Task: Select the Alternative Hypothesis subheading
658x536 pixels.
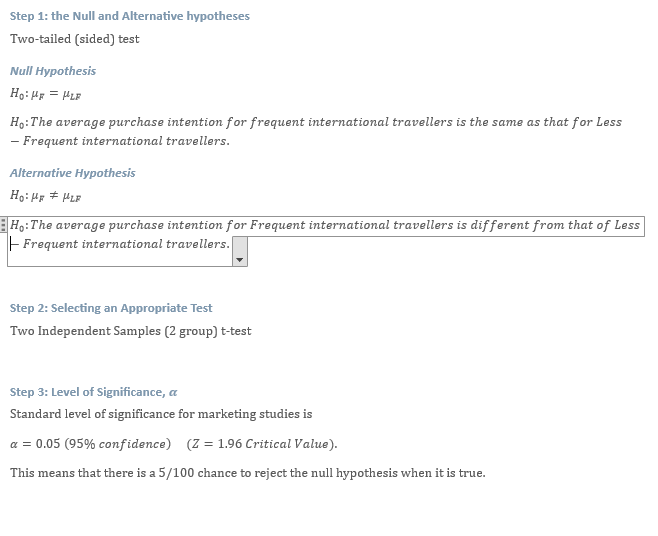Action: pyautogui.click(x=73, y=173)
